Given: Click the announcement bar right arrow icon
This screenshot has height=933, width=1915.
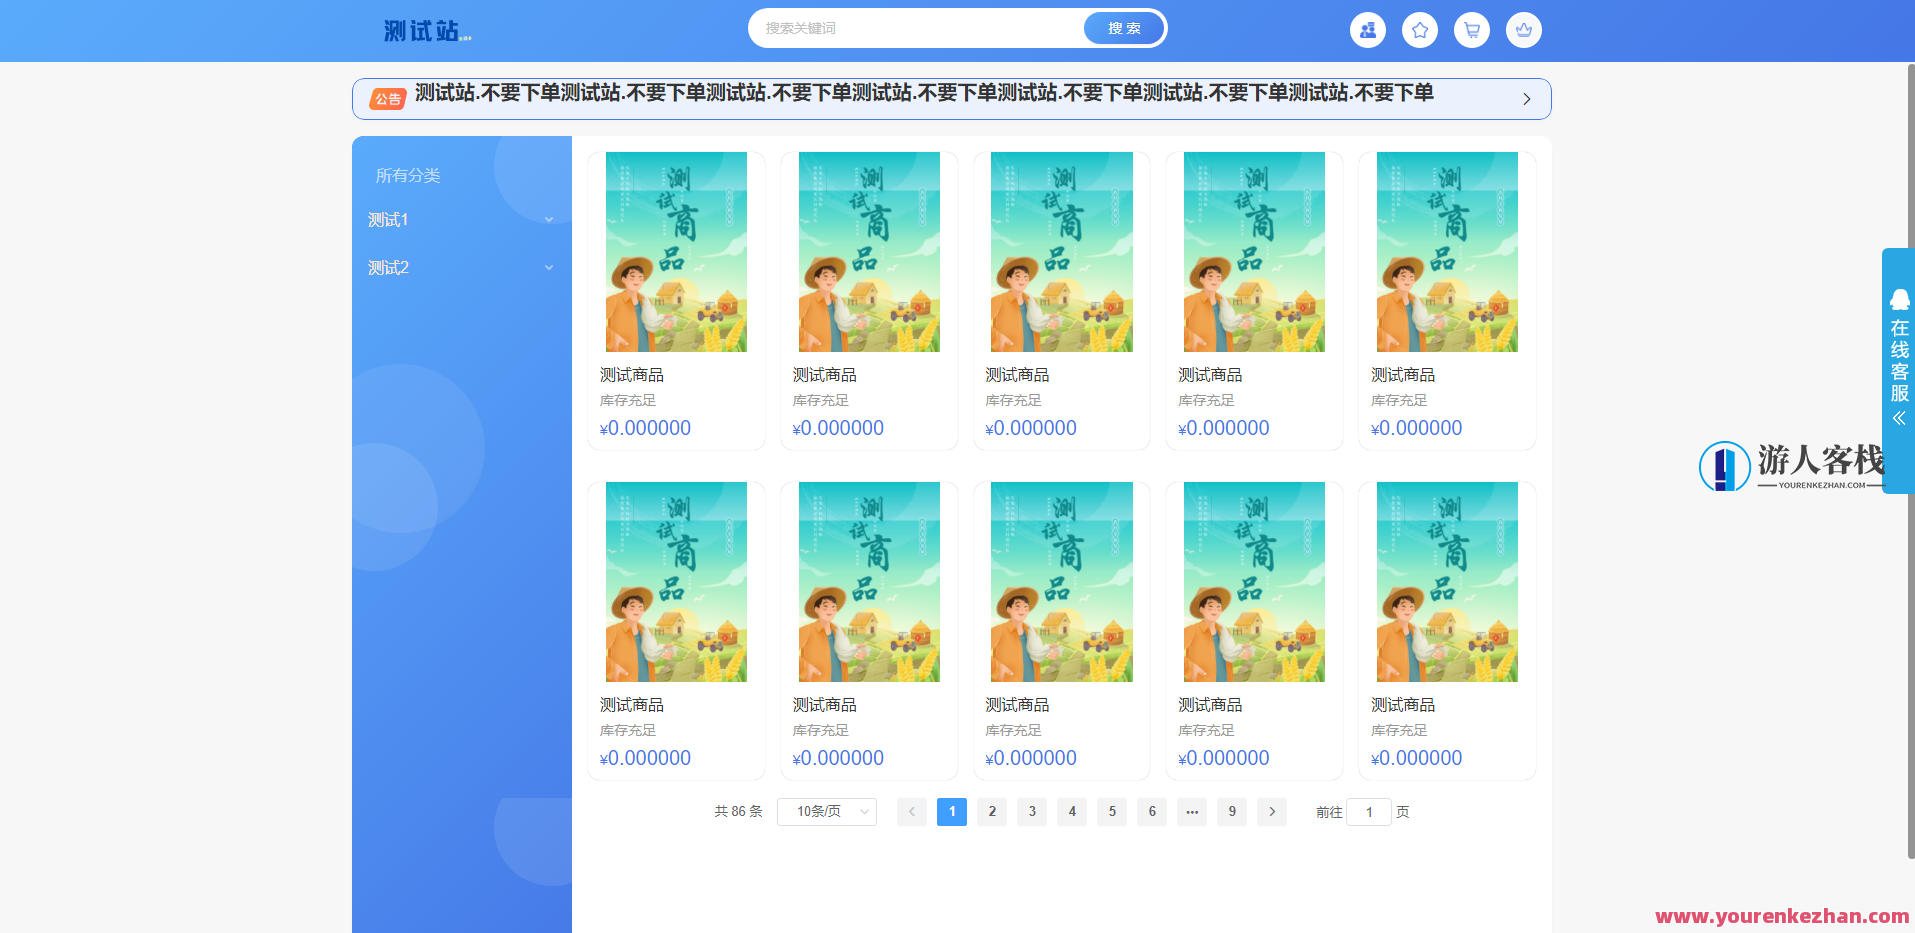Looking at the screenshot, I should coord(1526,98).
